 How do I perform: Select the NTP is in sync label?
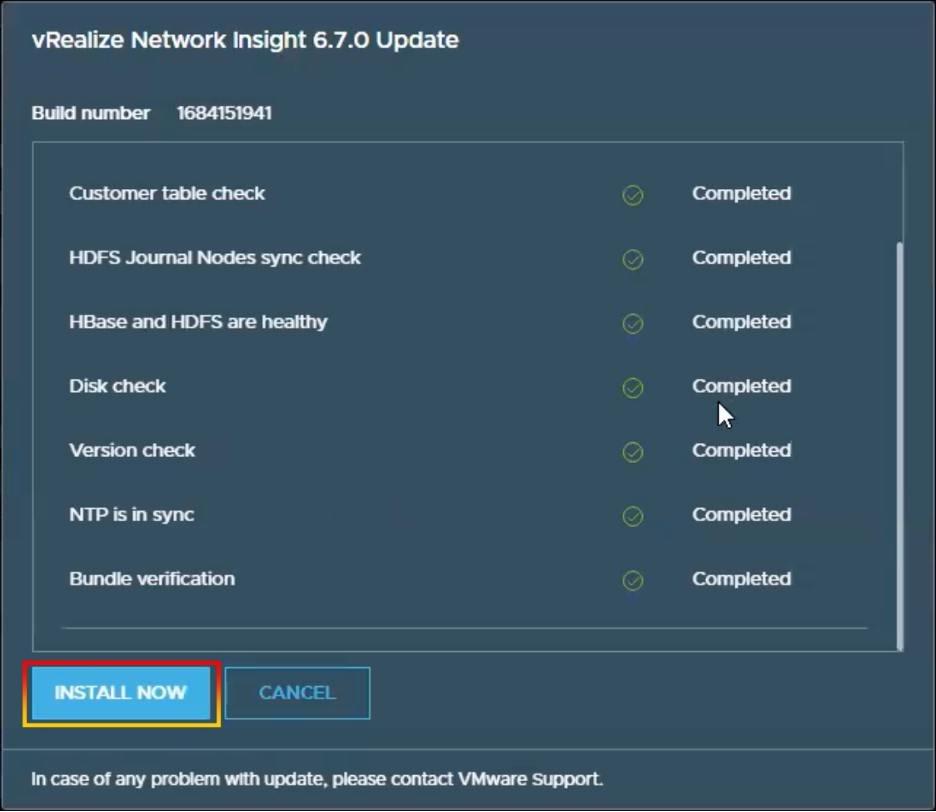click(x=132, y=515)
